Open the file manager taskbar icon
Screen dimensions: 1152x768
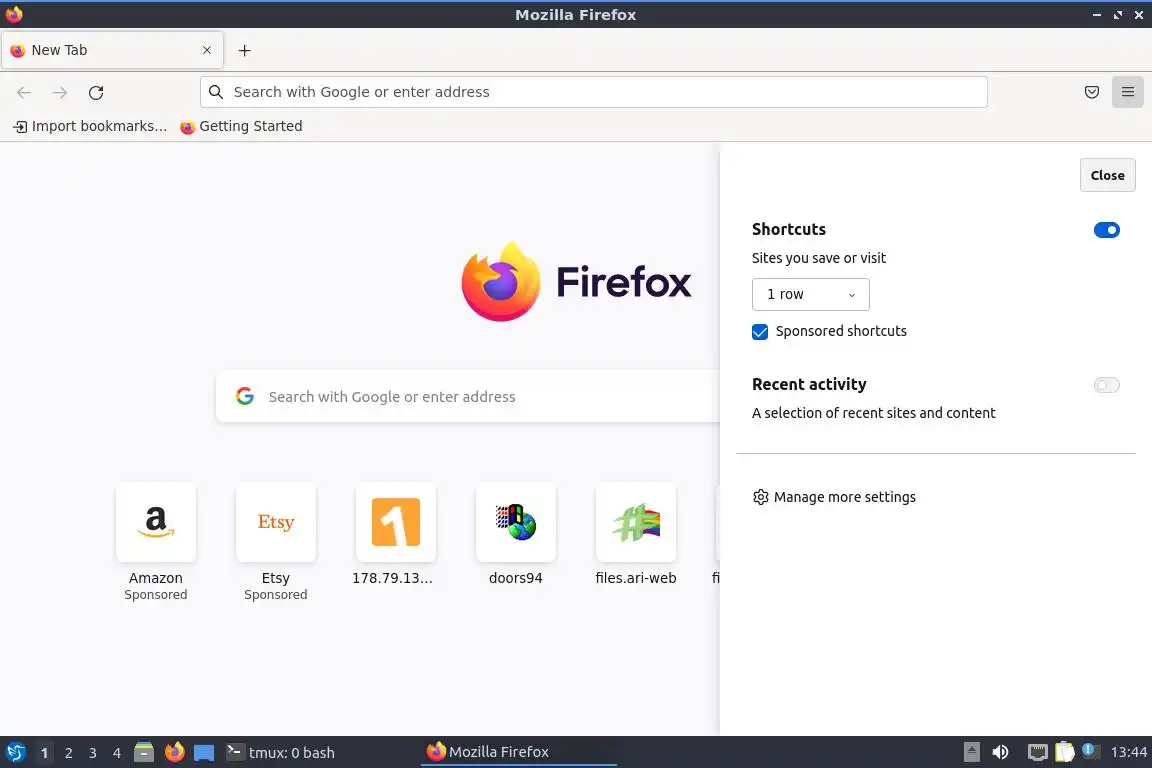coord(144,752)
